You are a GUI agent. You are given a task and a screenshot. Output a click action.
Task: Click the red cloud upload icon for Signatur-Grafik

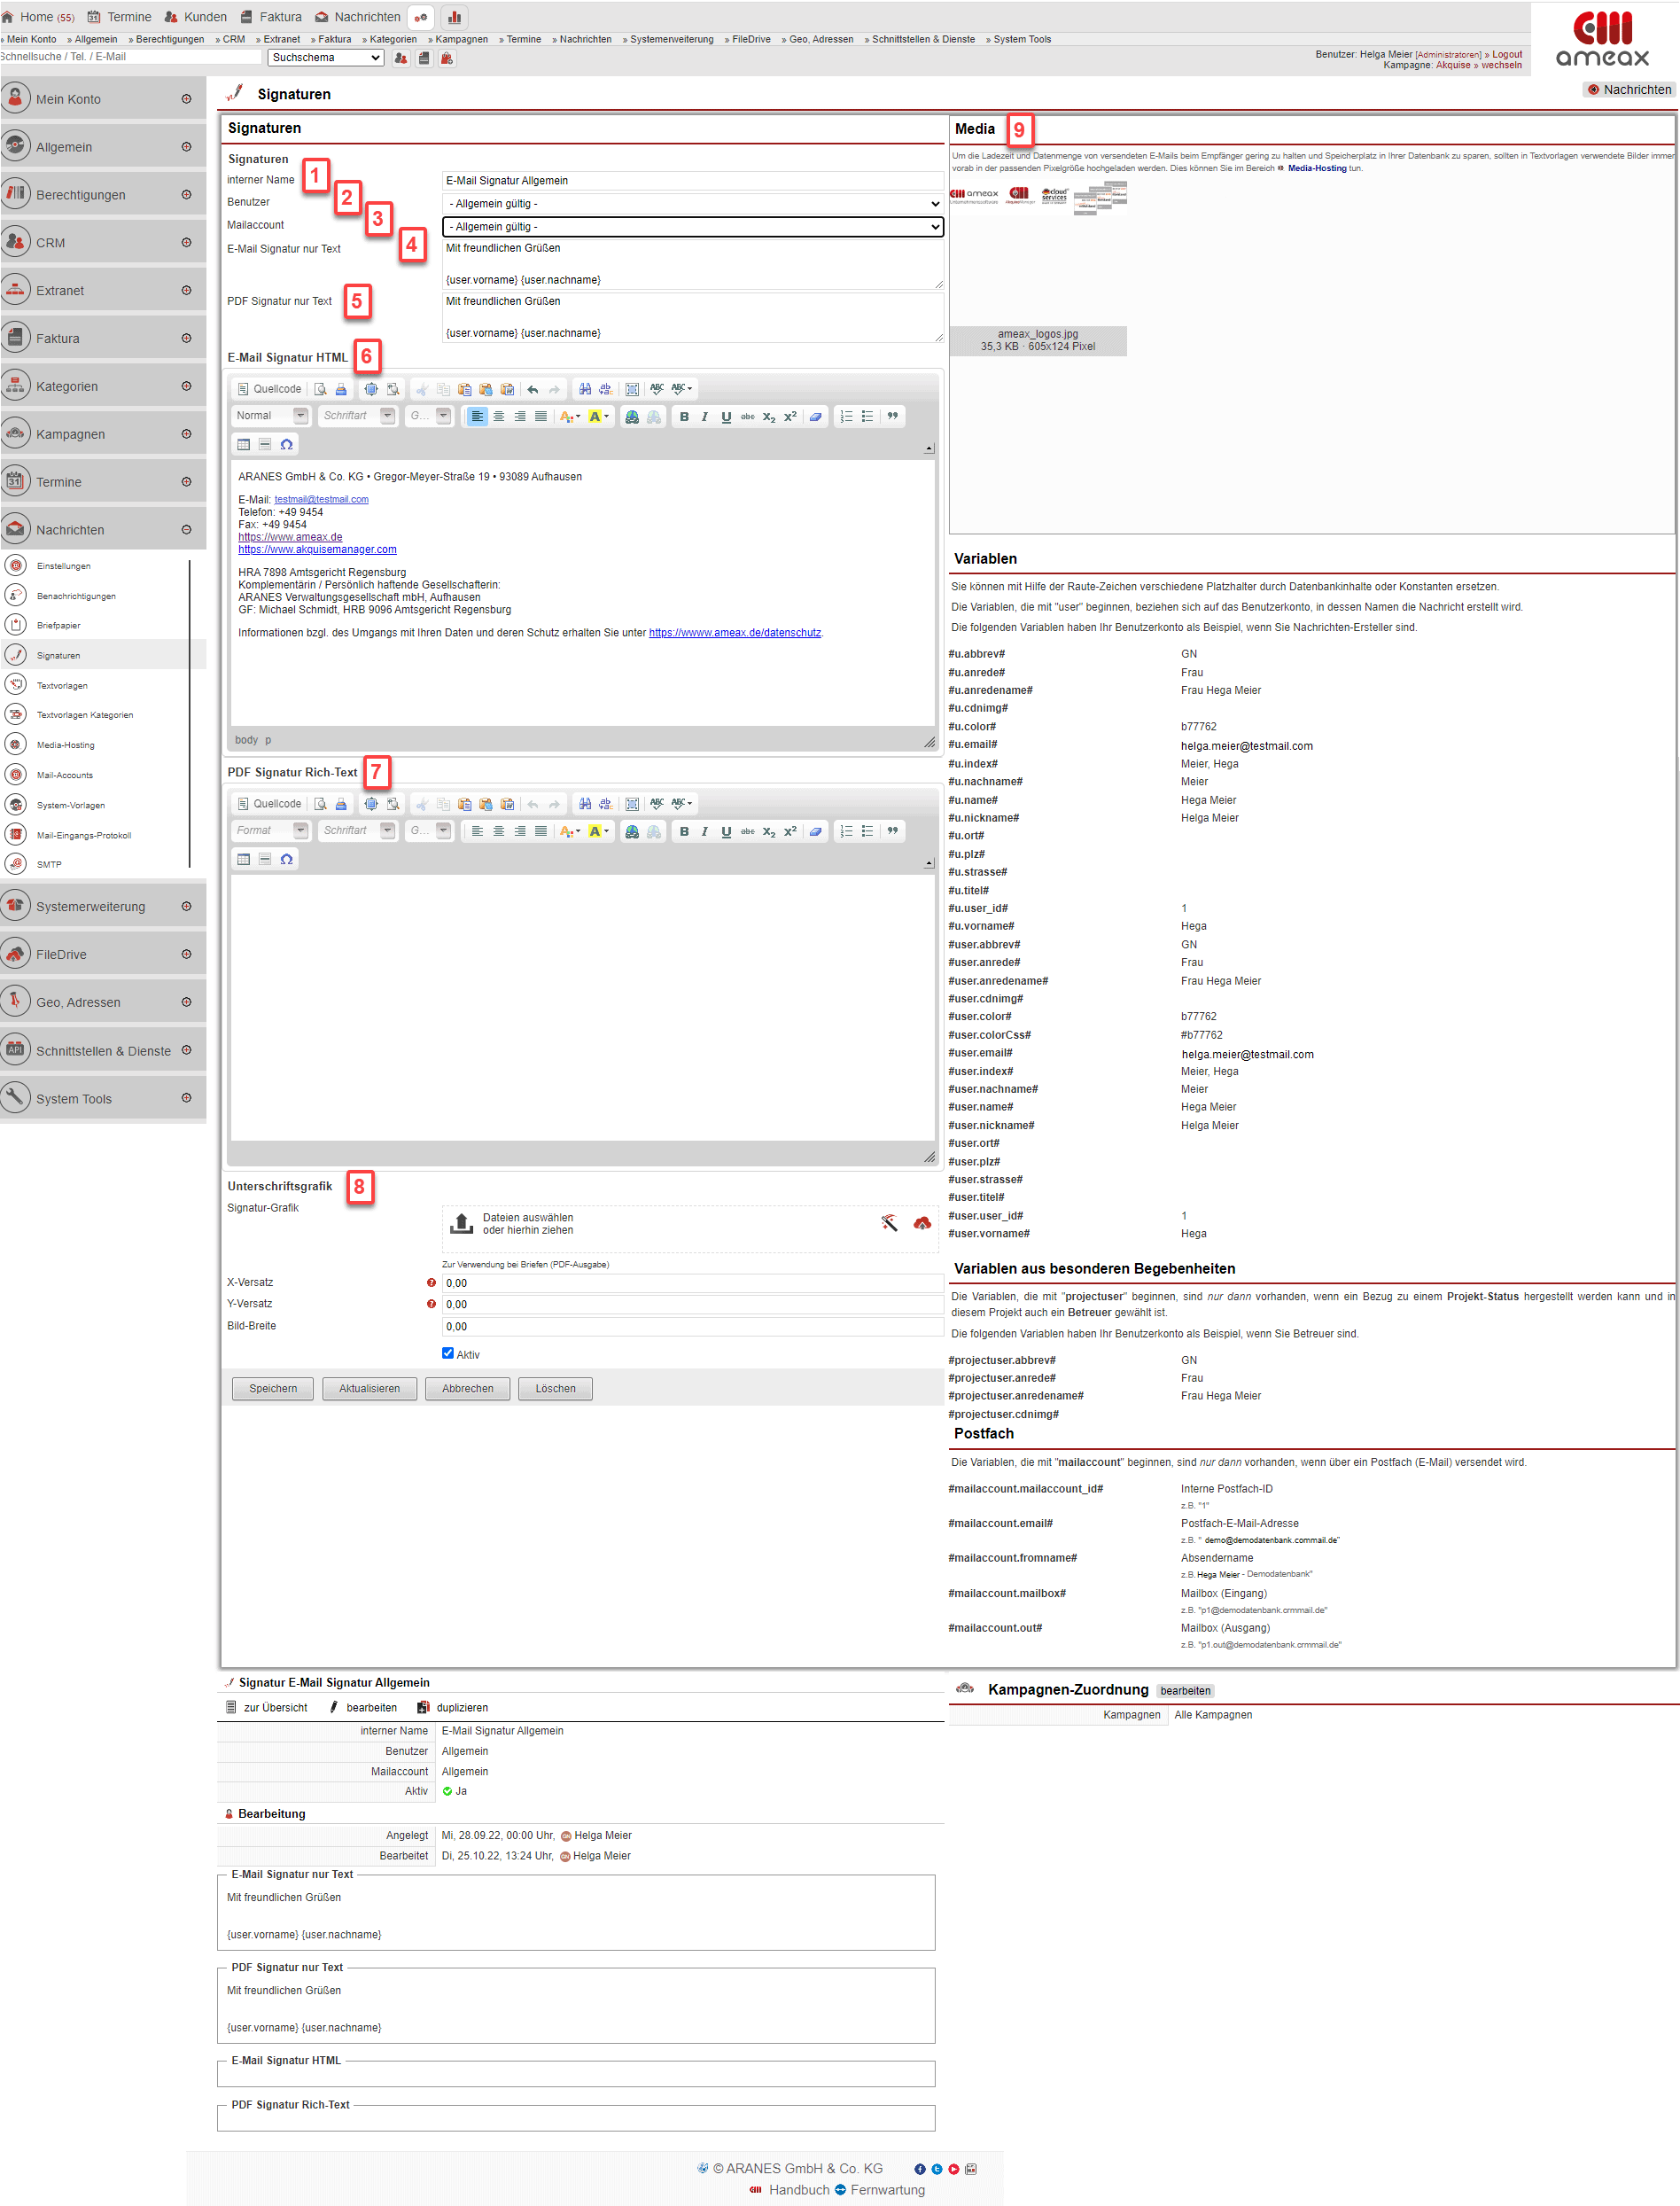(x=922, y=1223)
